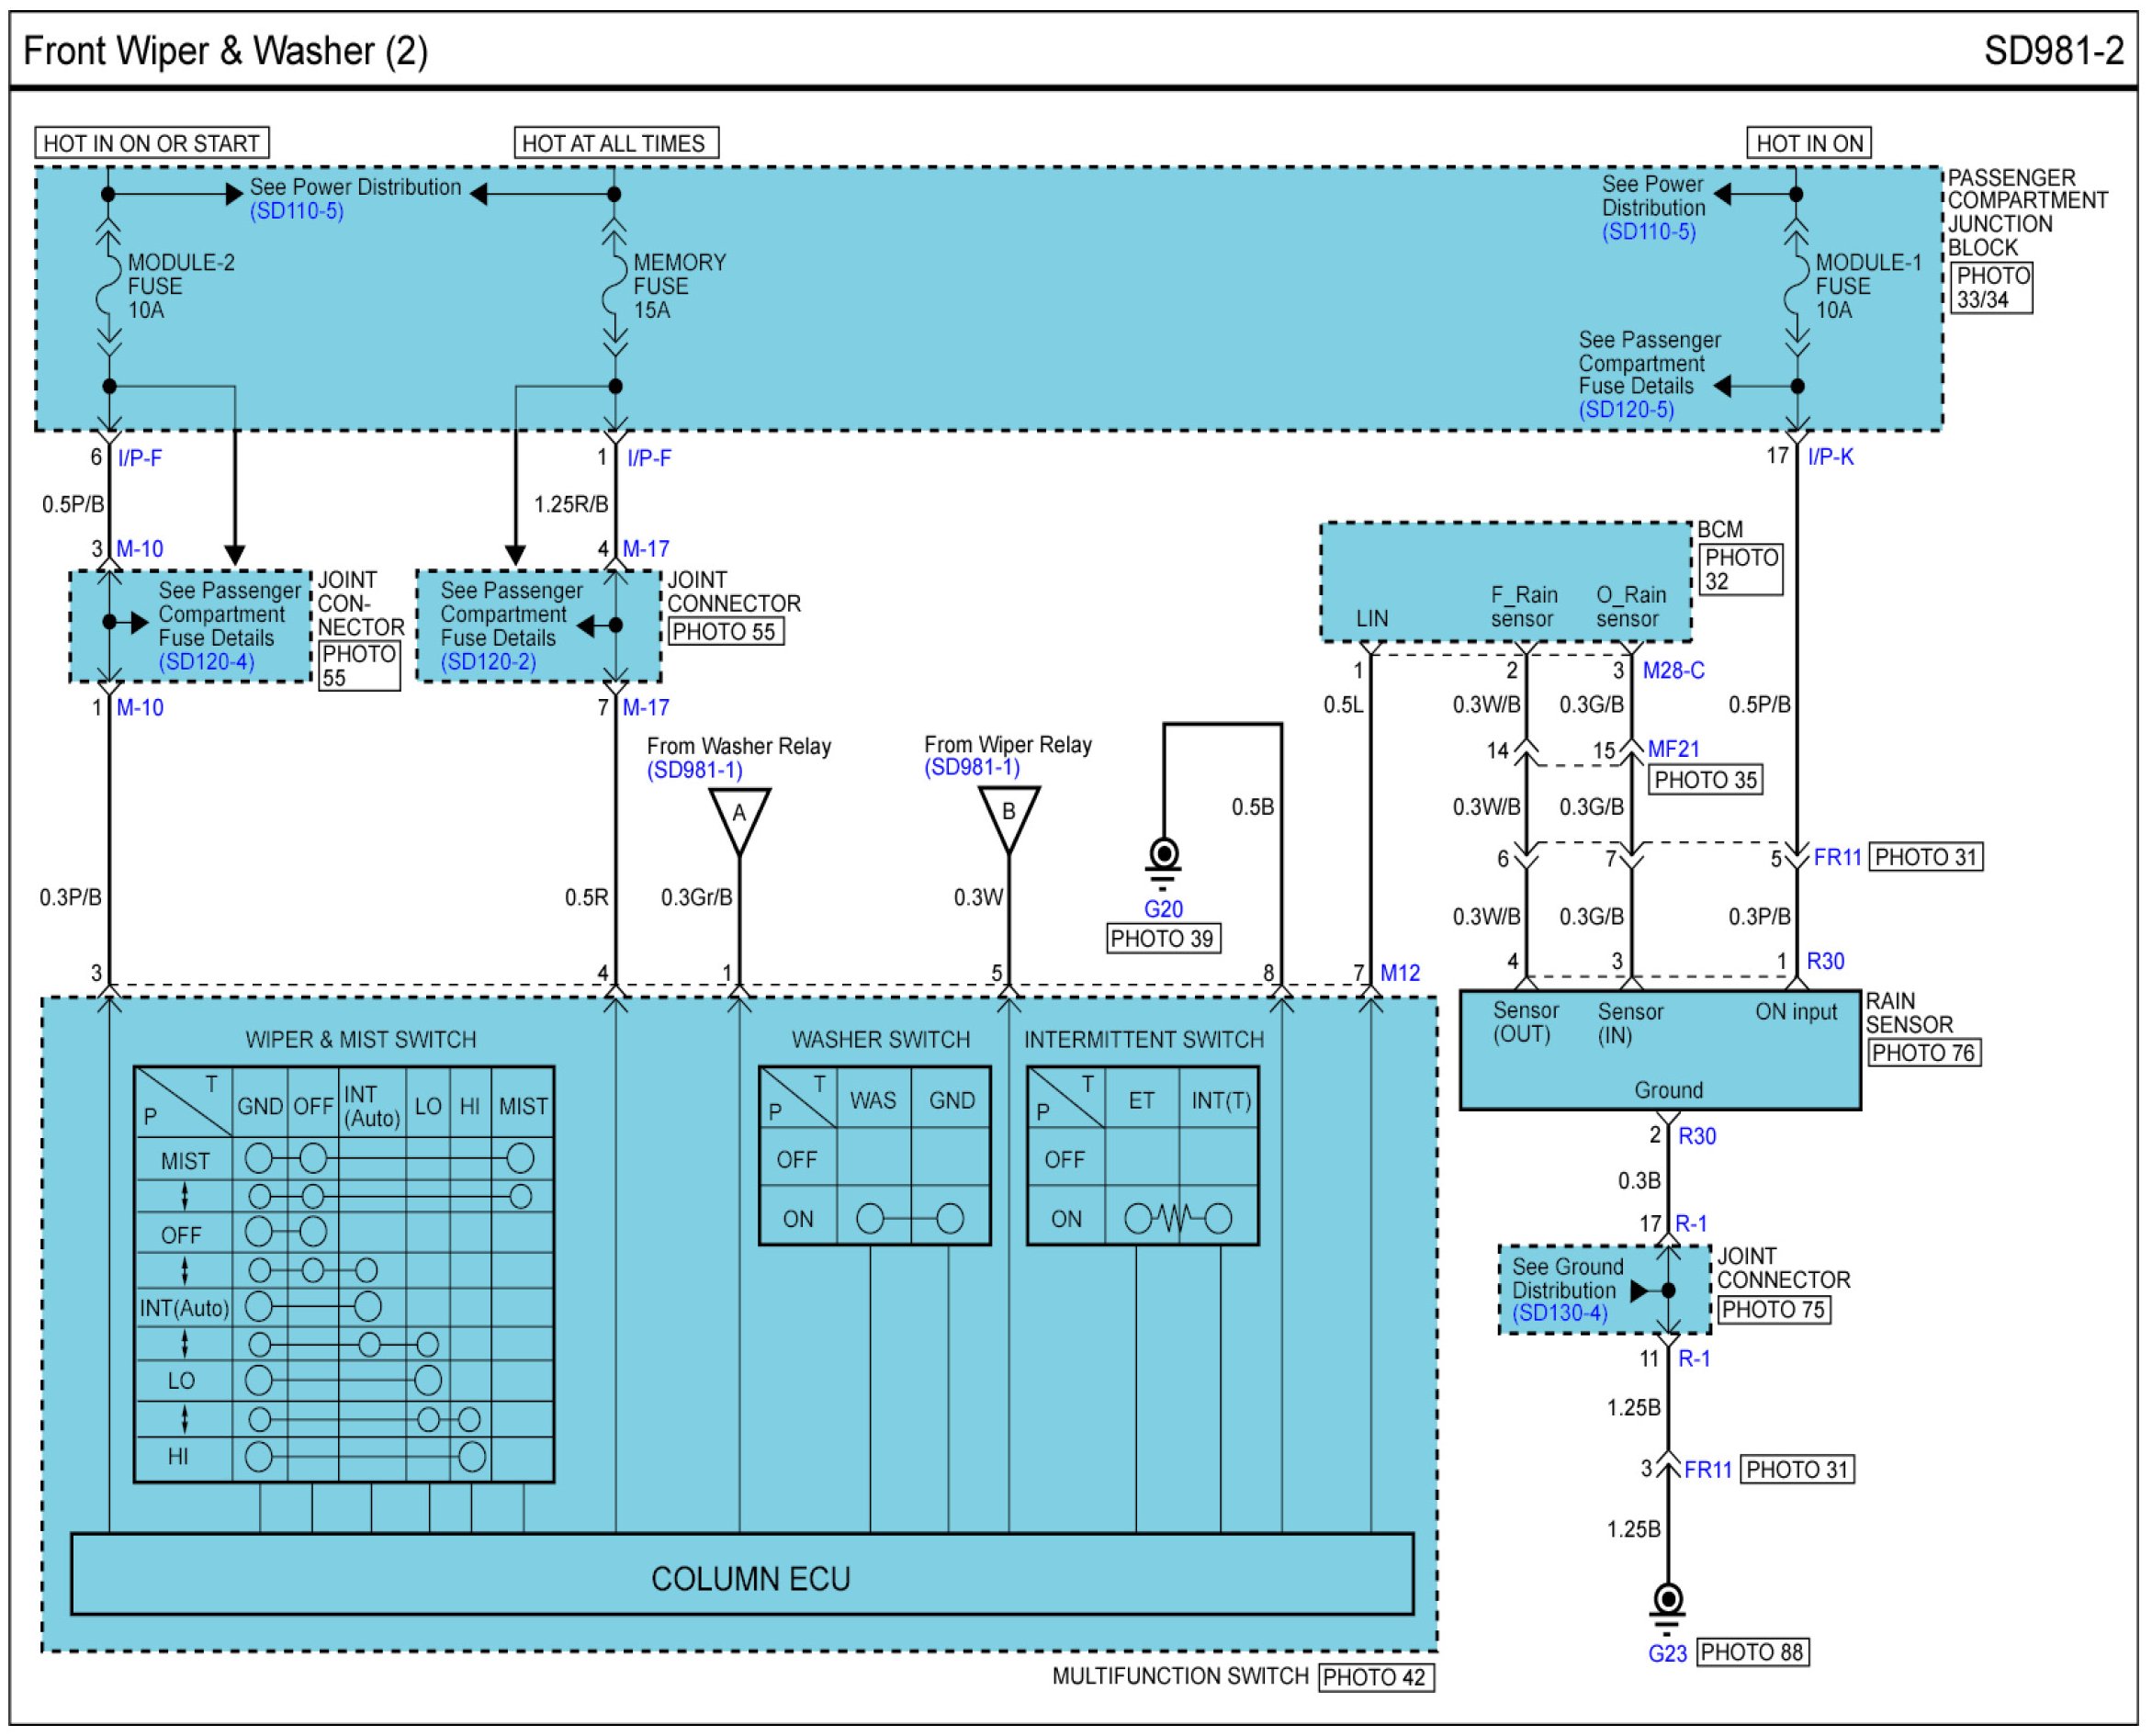
Task: Open the PHOTO 39 box under G20
Action: tap(1162, 939)
